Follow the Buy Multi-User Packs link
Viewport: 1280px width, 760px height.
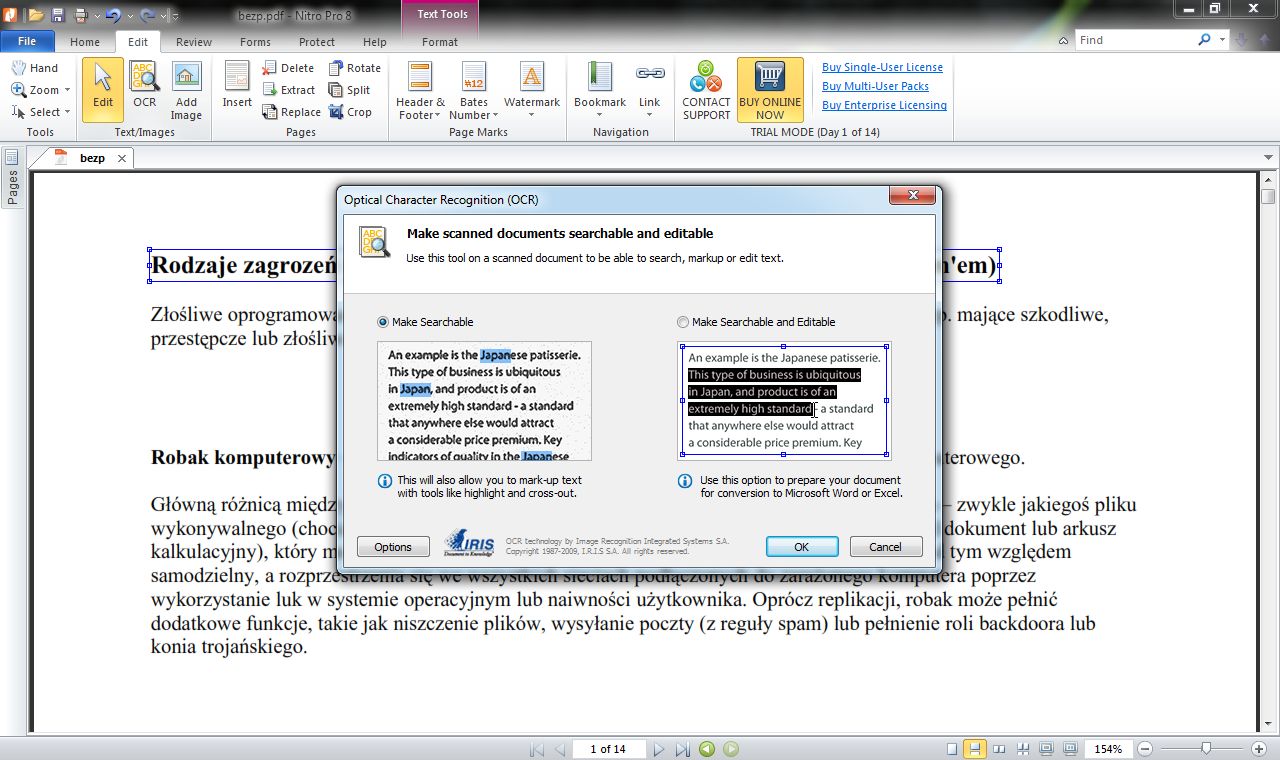coord(875,86)
